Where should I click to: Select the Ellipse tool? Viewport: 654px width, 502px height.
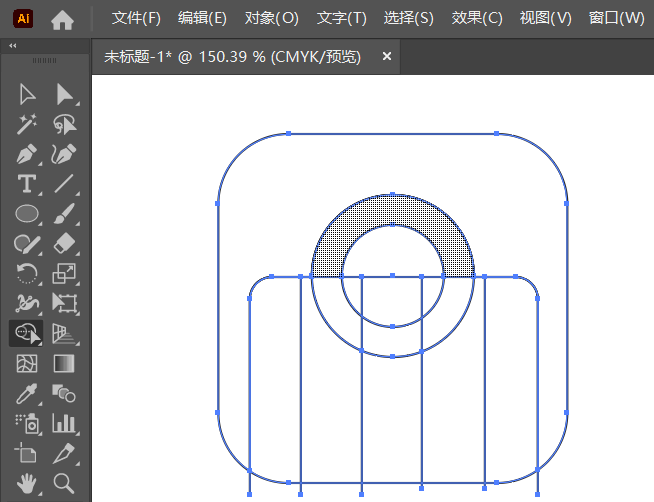(x=27, y=214)
